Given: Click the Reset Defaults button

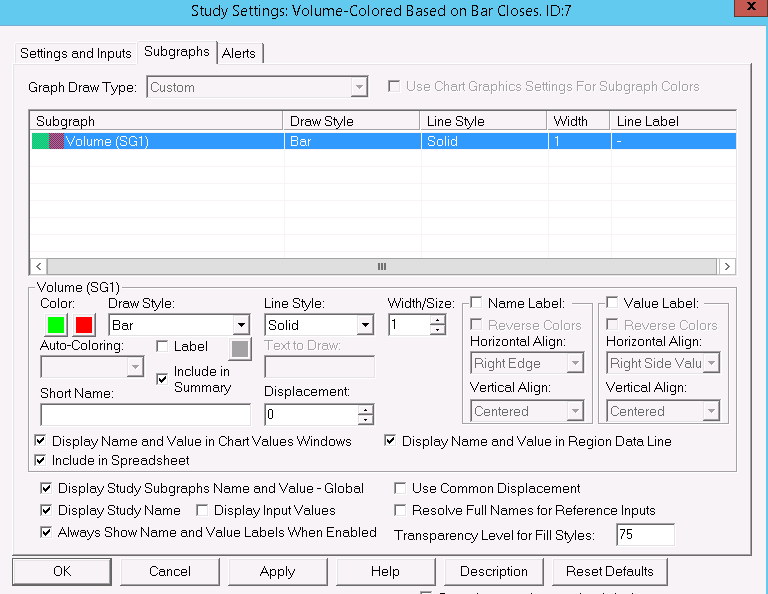Looking at the screenshot, I should point(609,571).
